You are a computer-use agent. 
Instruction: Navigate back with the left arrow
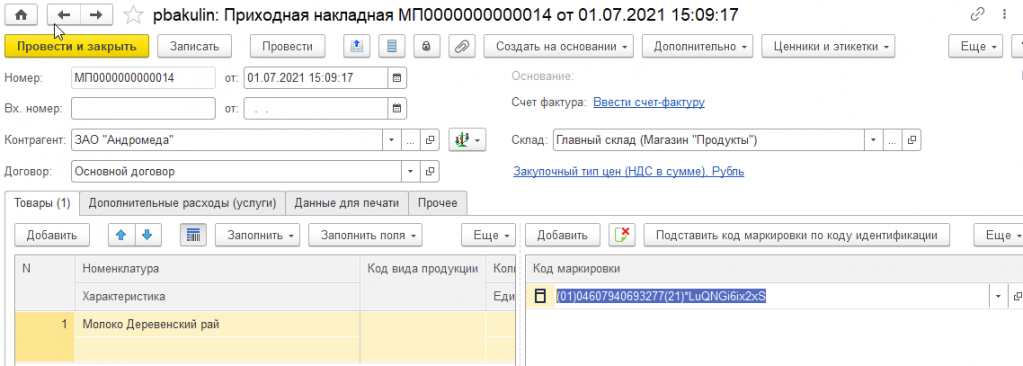click(64, 14)
